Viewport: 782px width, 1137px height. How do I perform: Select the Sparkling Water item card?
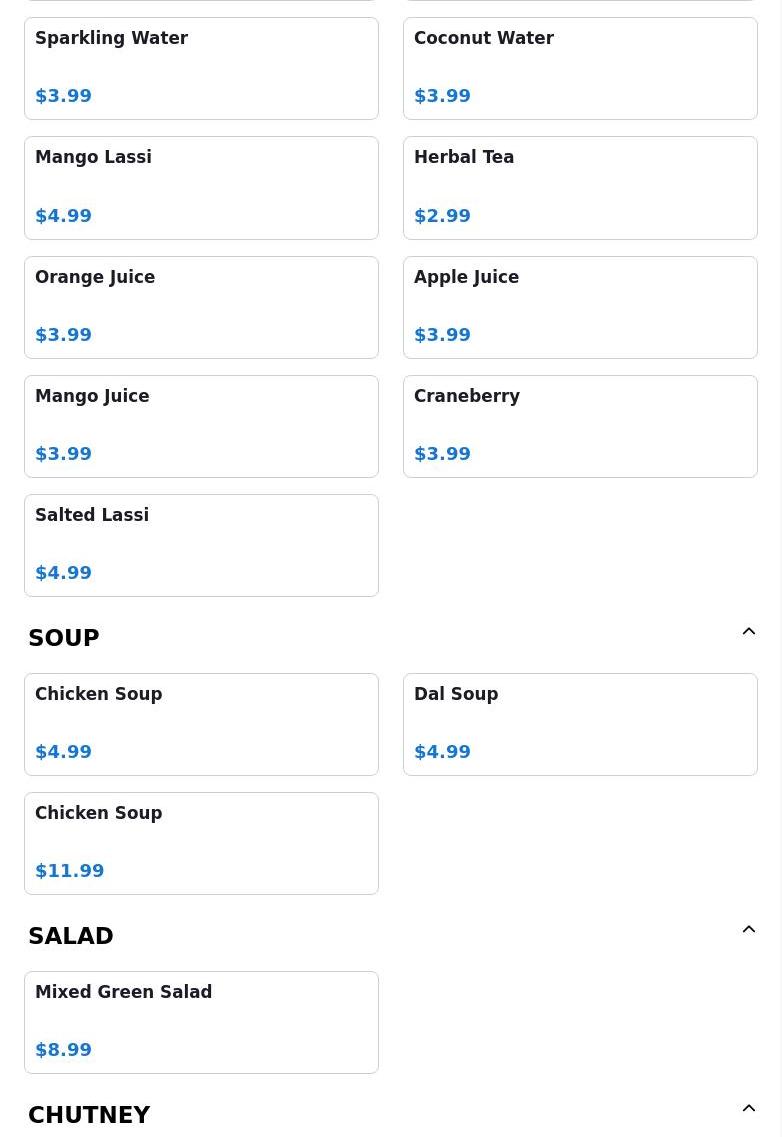click(x=202, y=69)
